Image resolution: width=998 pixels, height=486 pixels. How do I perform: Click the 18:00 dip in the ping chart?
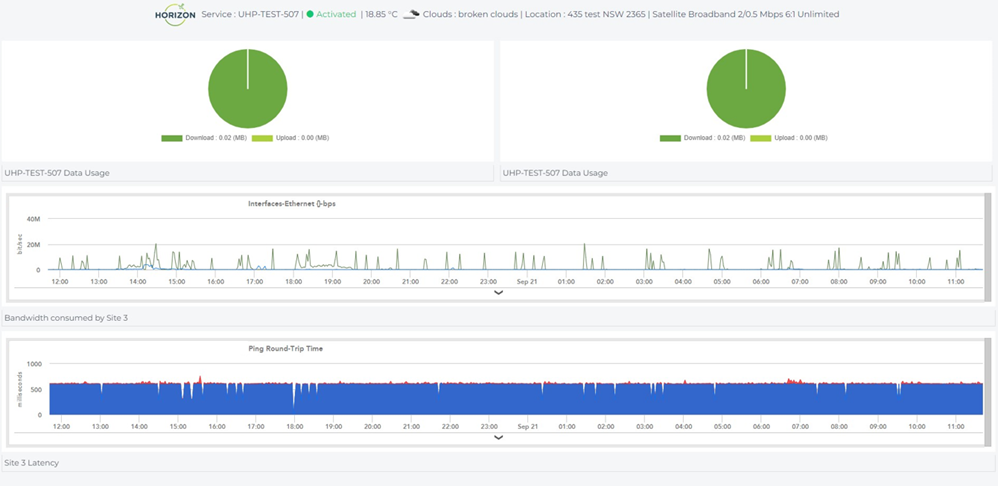[293, 396]
